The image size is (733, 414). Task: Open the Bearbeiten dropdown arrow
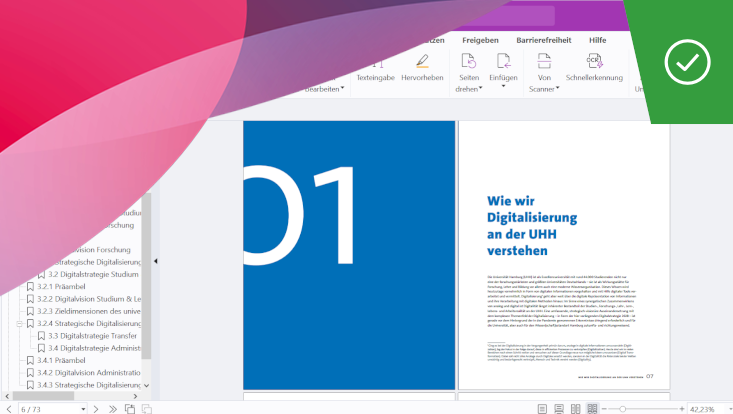click(x=343, y=88)
